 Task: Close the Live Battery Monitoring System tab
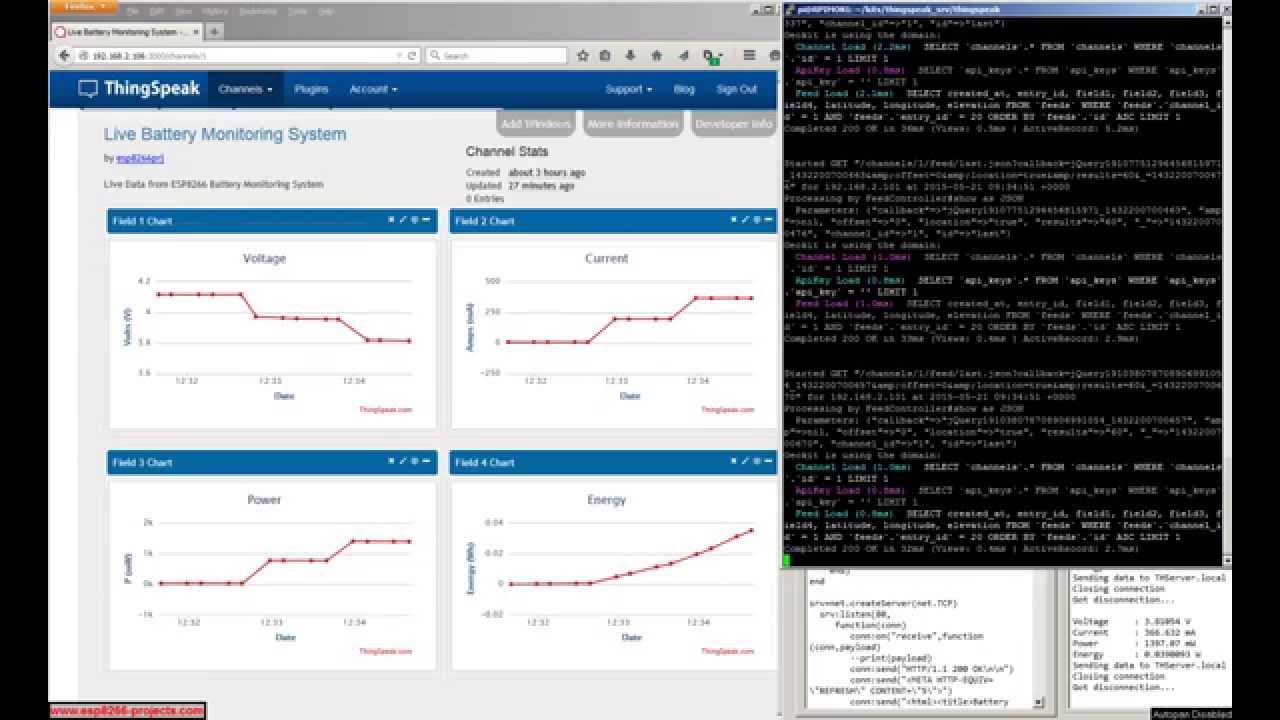[196, 31]
